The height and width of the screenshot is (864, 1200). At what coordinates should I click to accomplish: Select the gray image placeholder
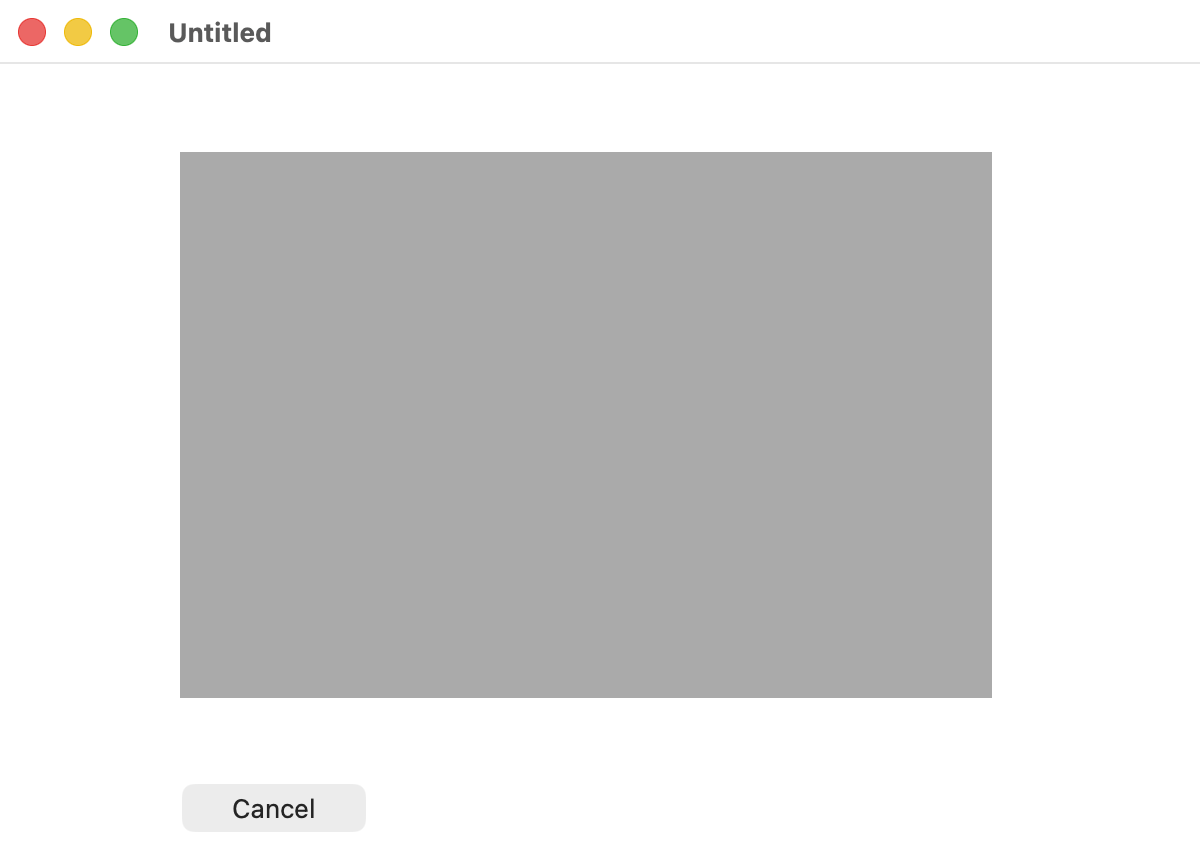(586, 425)
